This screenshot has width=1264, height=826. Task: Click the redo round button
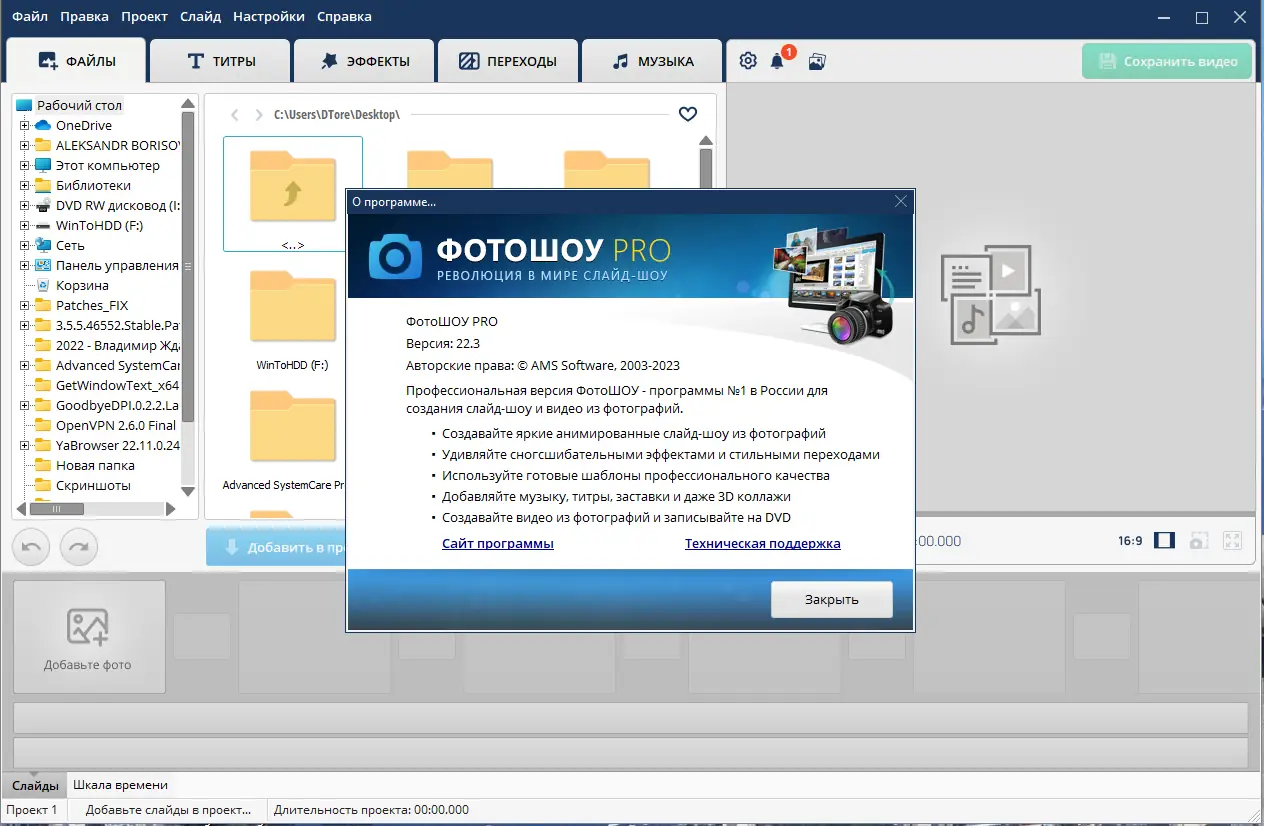[x=79, y=547]
